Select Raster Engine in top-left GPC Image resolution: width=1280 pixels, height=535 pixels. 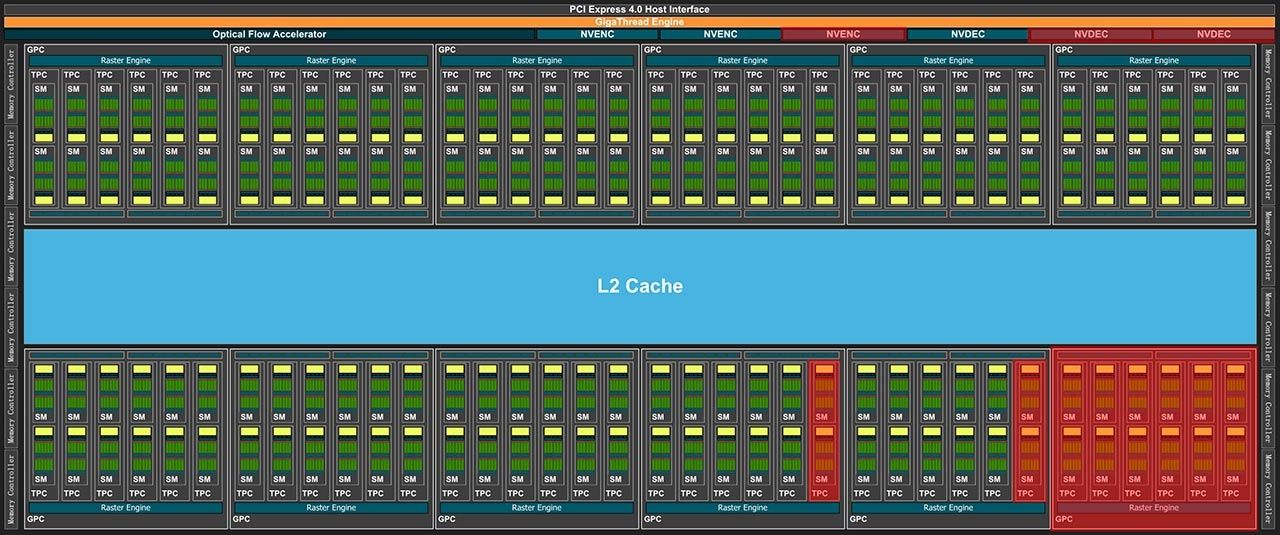(x=126, y=60)
